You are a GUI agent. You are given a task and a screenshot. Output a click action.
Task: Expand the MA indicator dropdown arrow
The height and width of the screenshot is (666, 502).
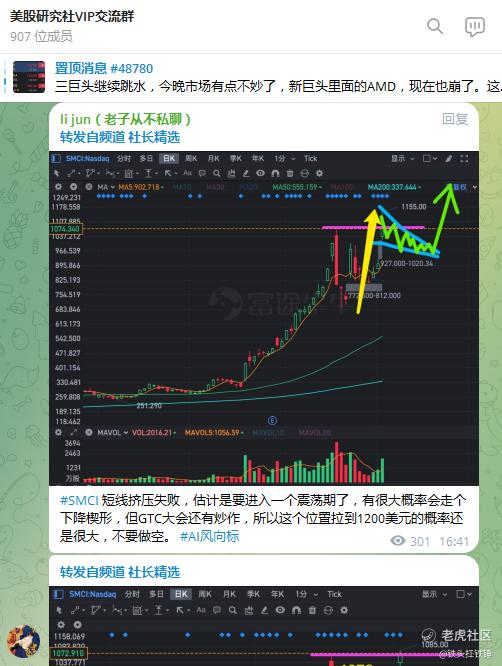113,187
